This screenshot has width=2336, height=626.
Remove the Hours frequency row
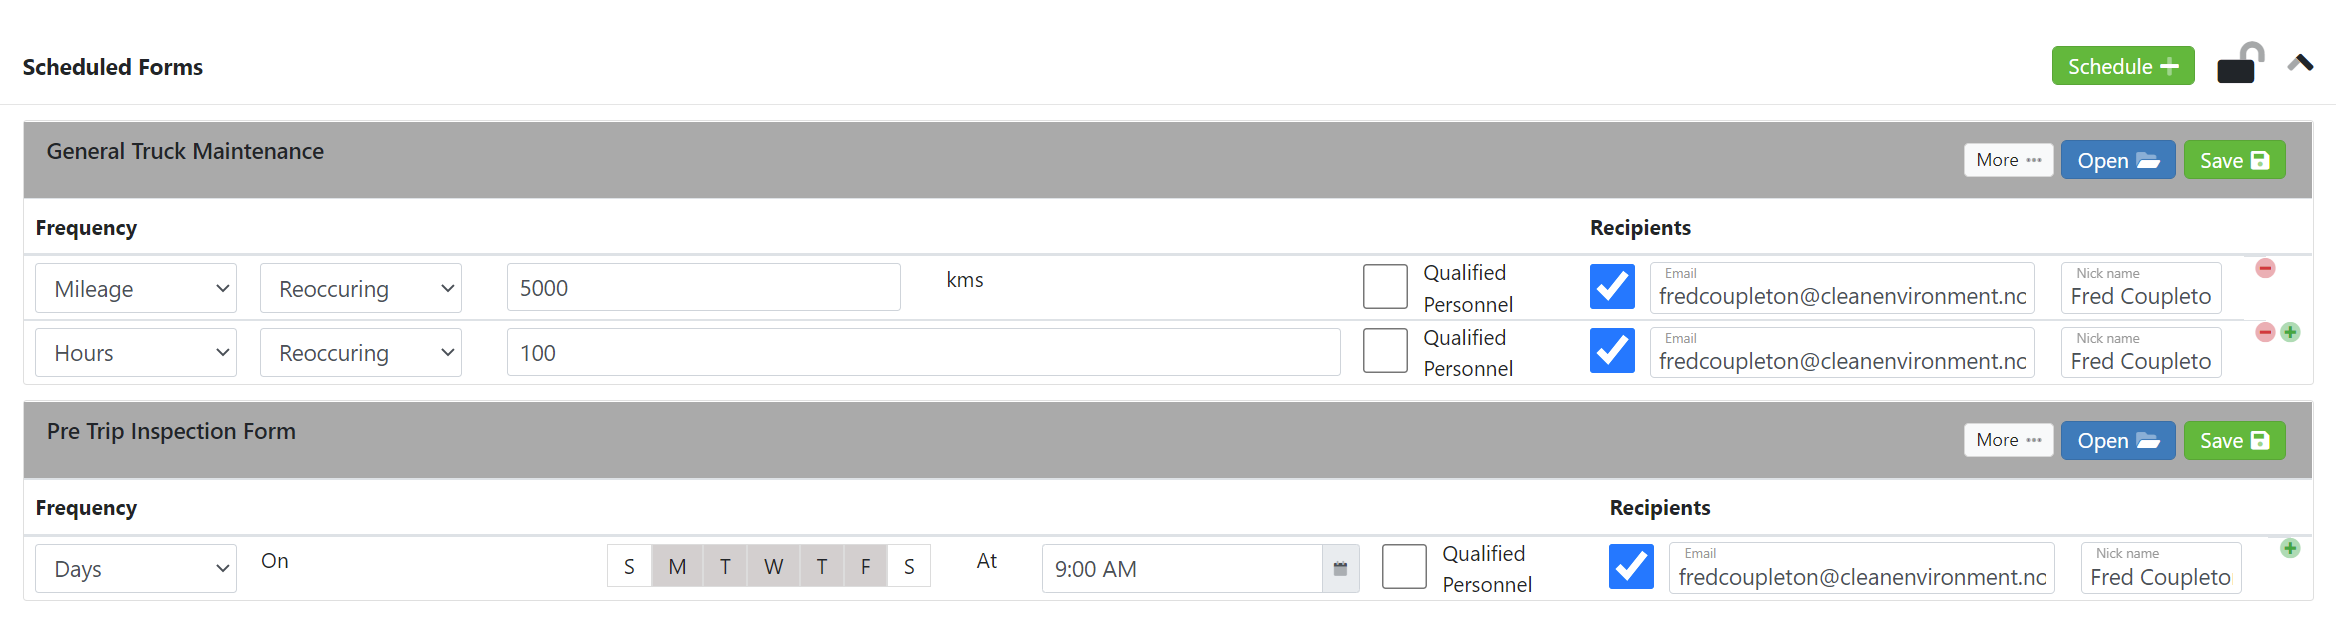[2265, 332]
